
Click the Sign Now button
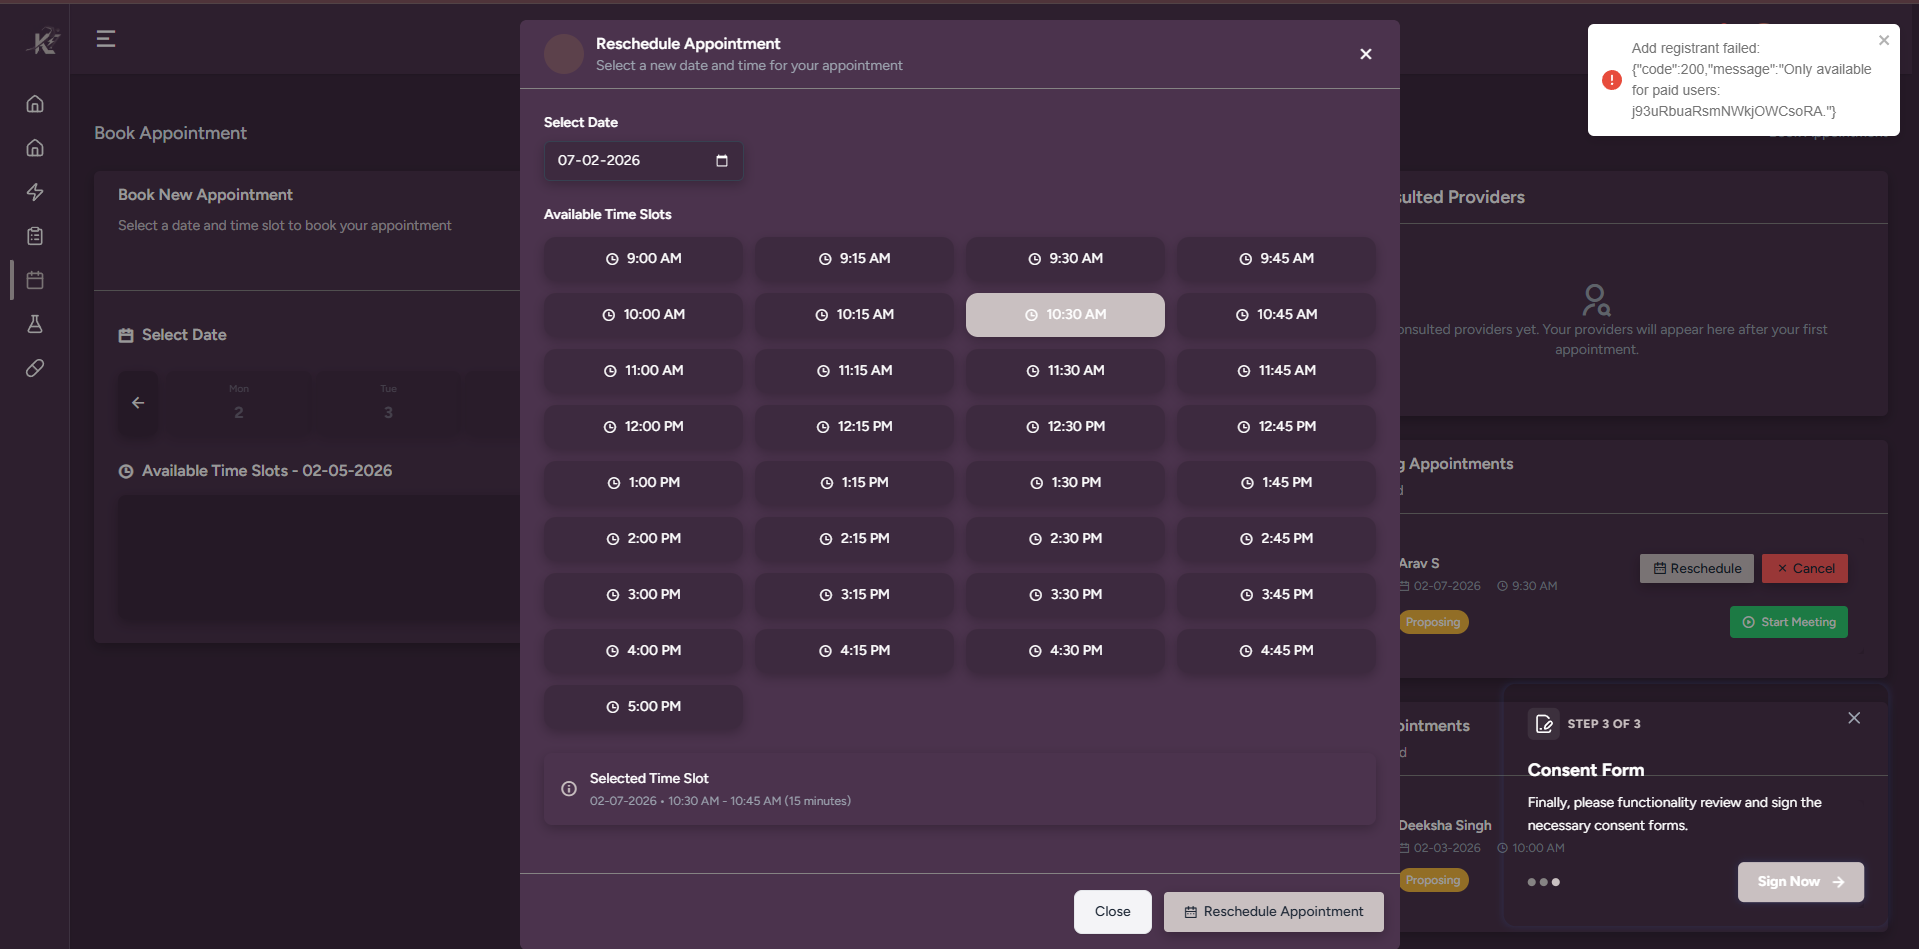[1799, 882]
